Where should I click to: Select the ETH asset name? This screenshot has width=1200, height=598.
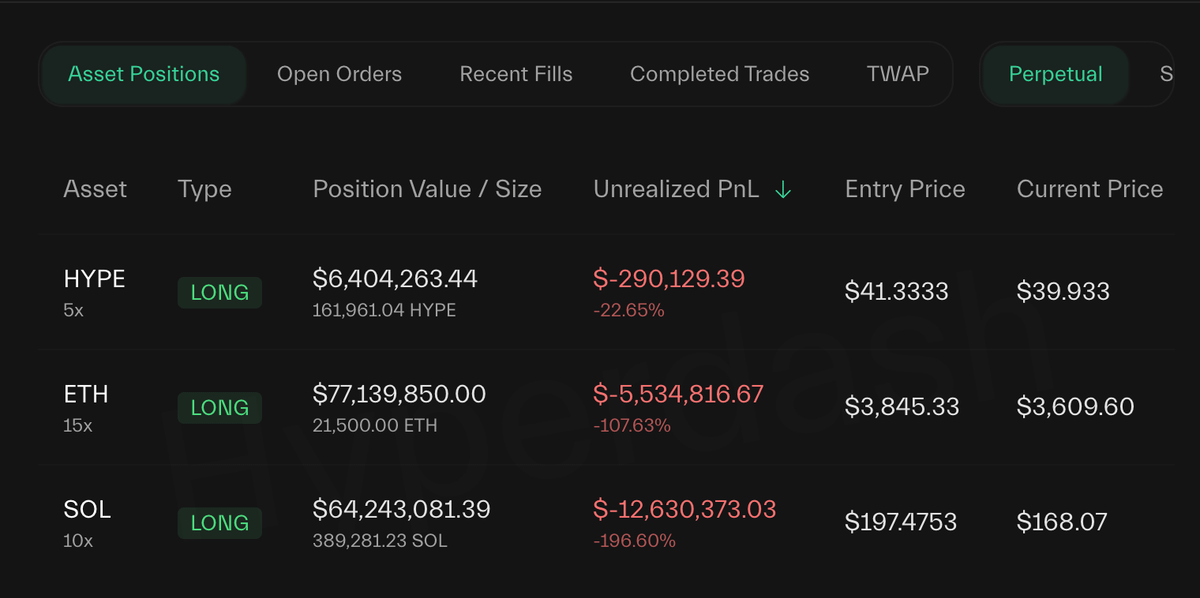[x=86, y=395]
